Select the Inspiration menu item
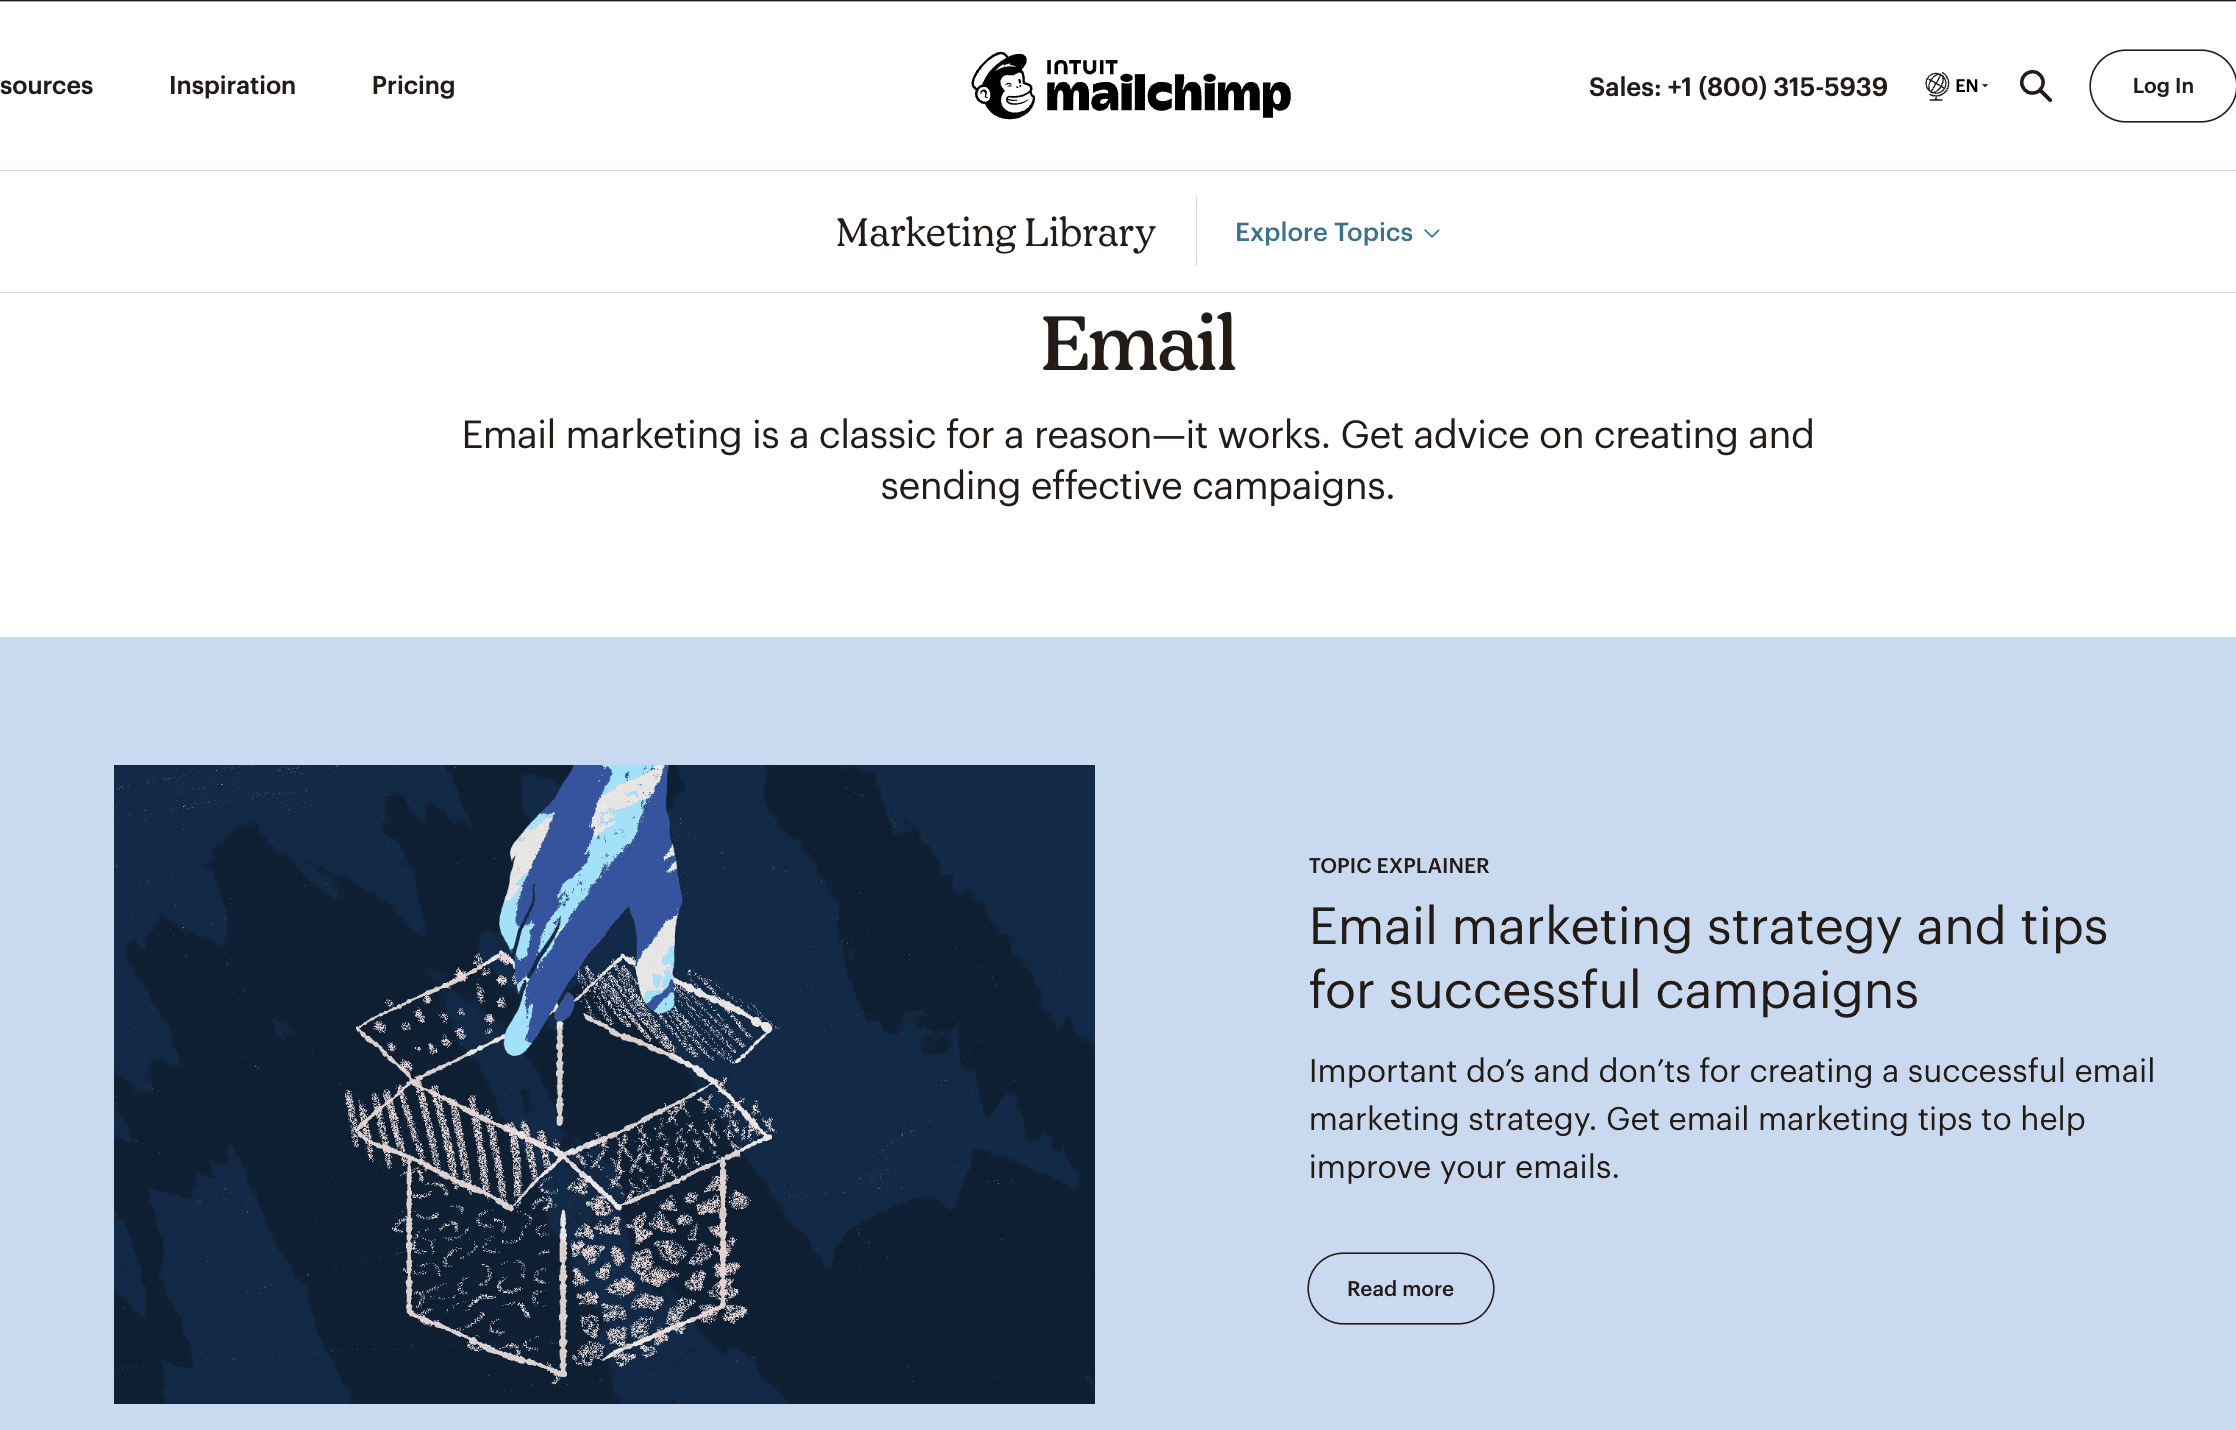Image resolution: width=2236 pixels, height=1430 pixels. 231,85
